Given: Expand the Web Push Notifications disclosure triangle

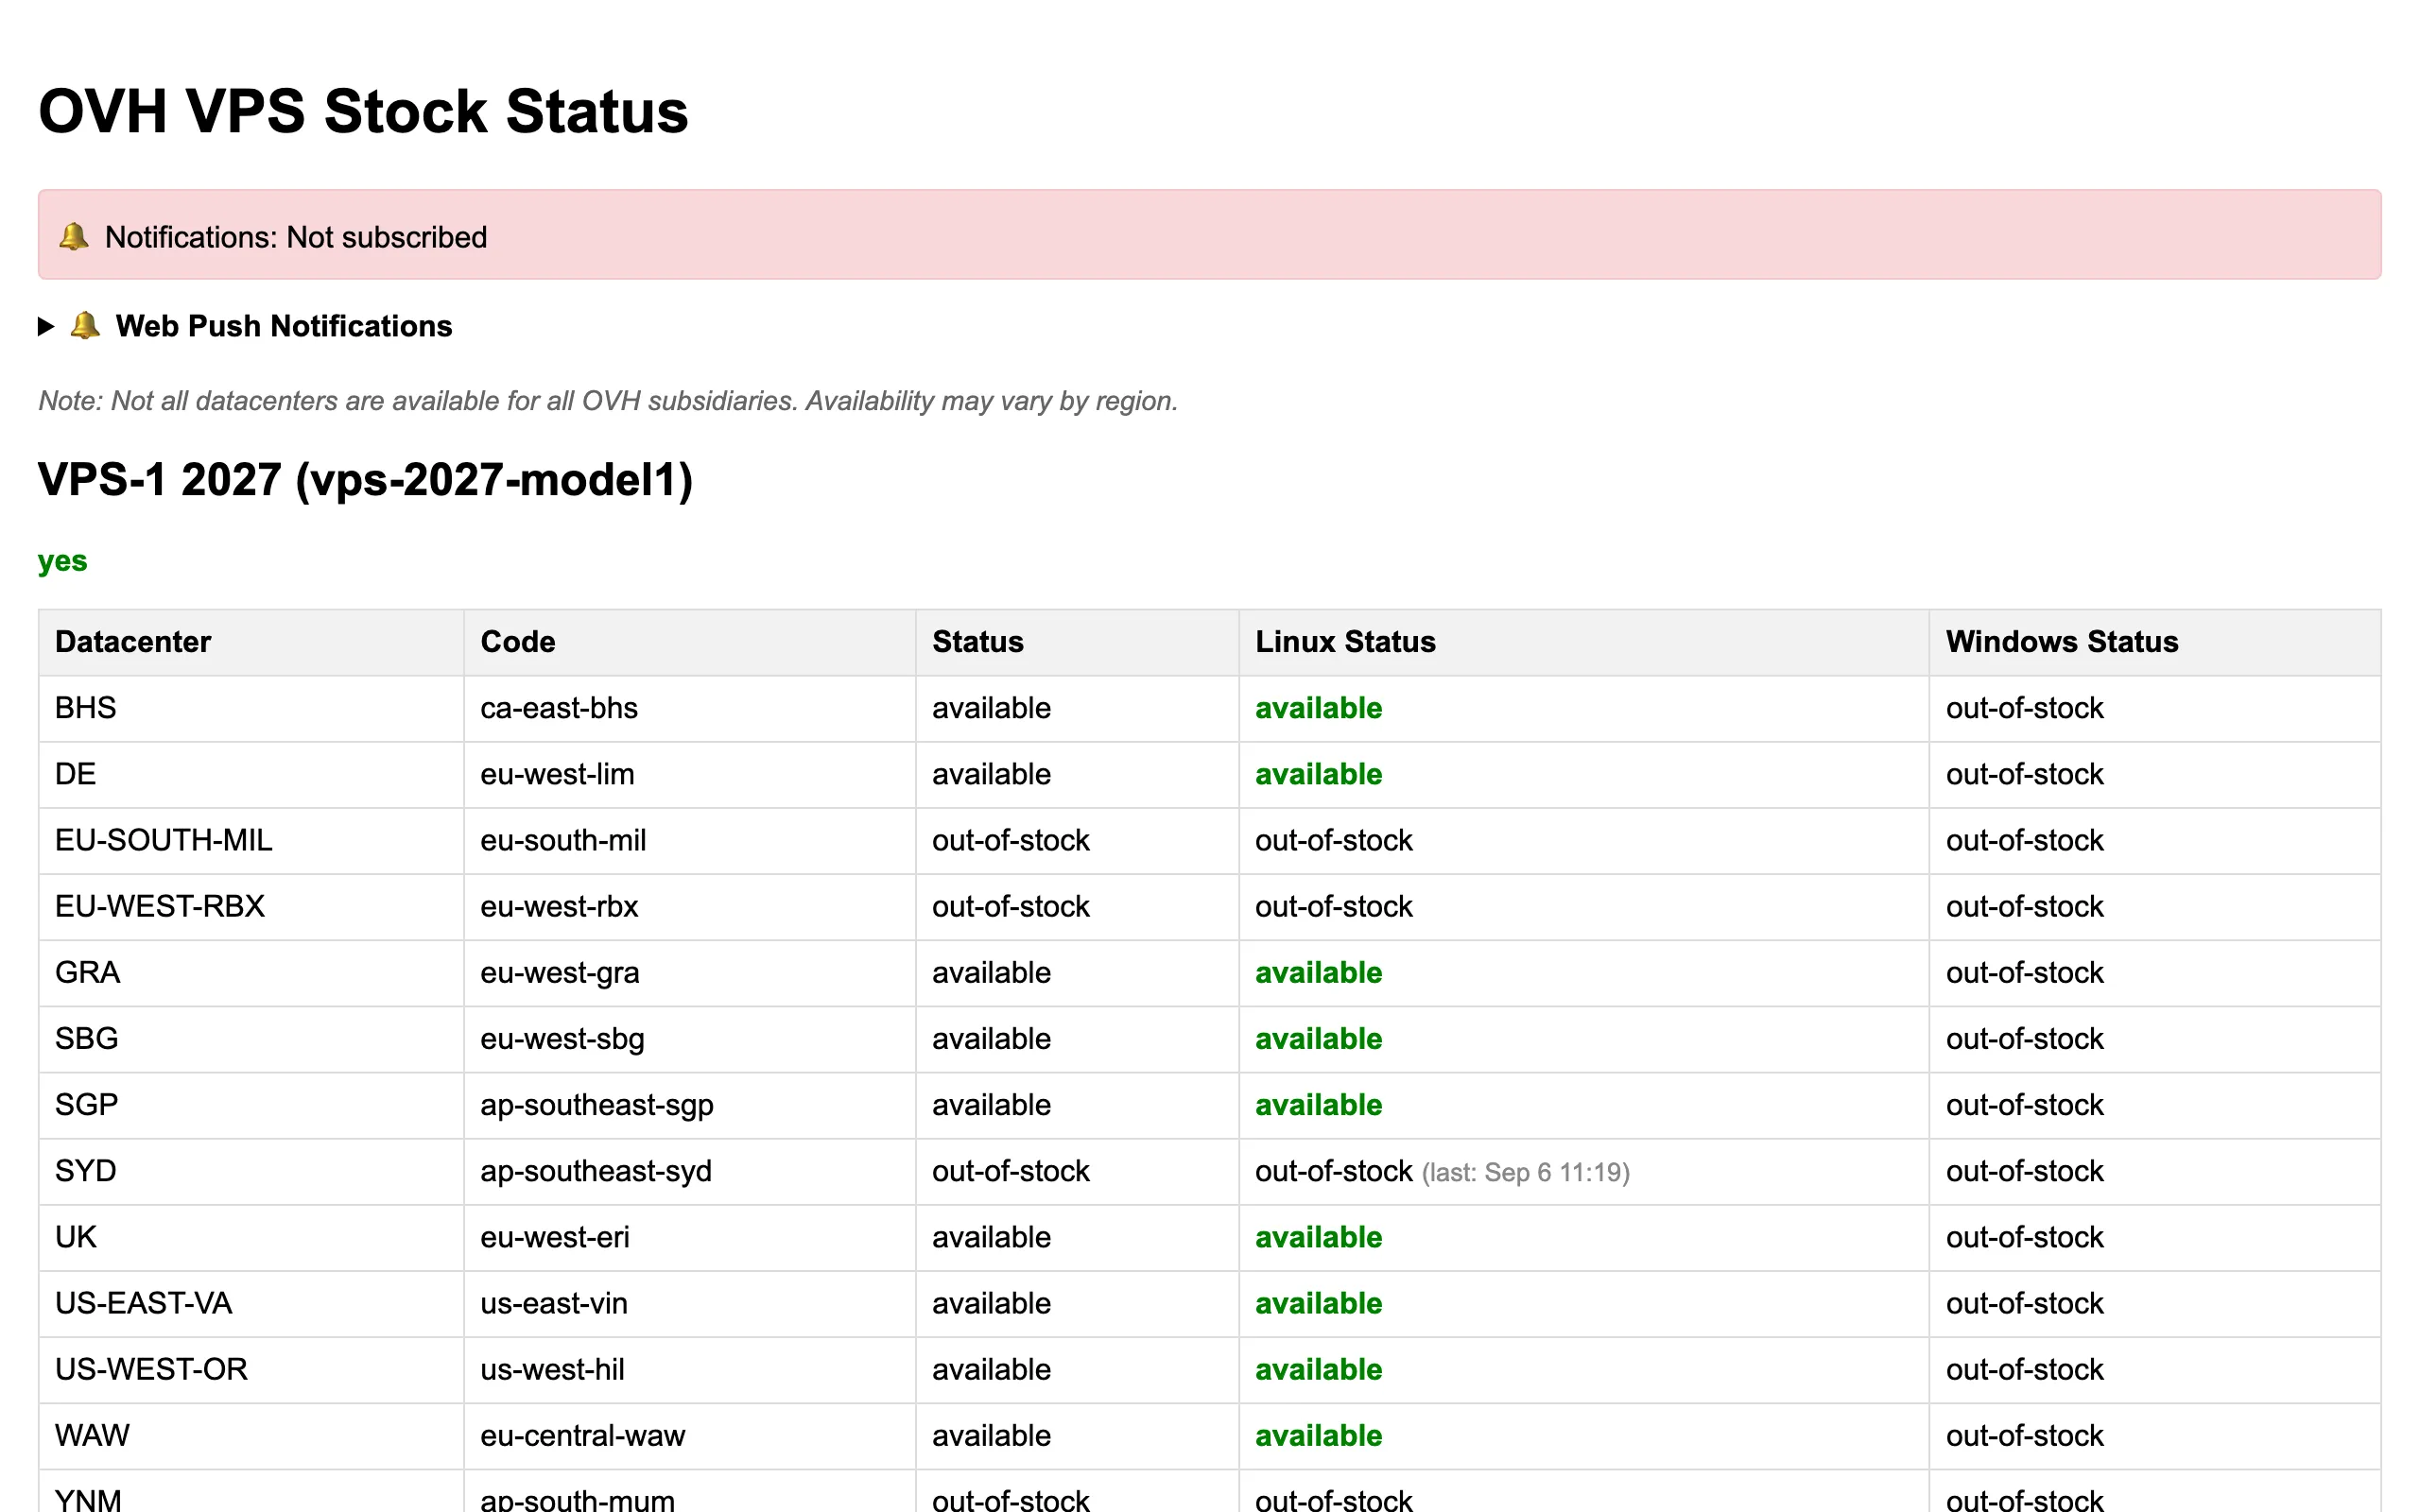Looking at the screenshot, I should point(46,326).
